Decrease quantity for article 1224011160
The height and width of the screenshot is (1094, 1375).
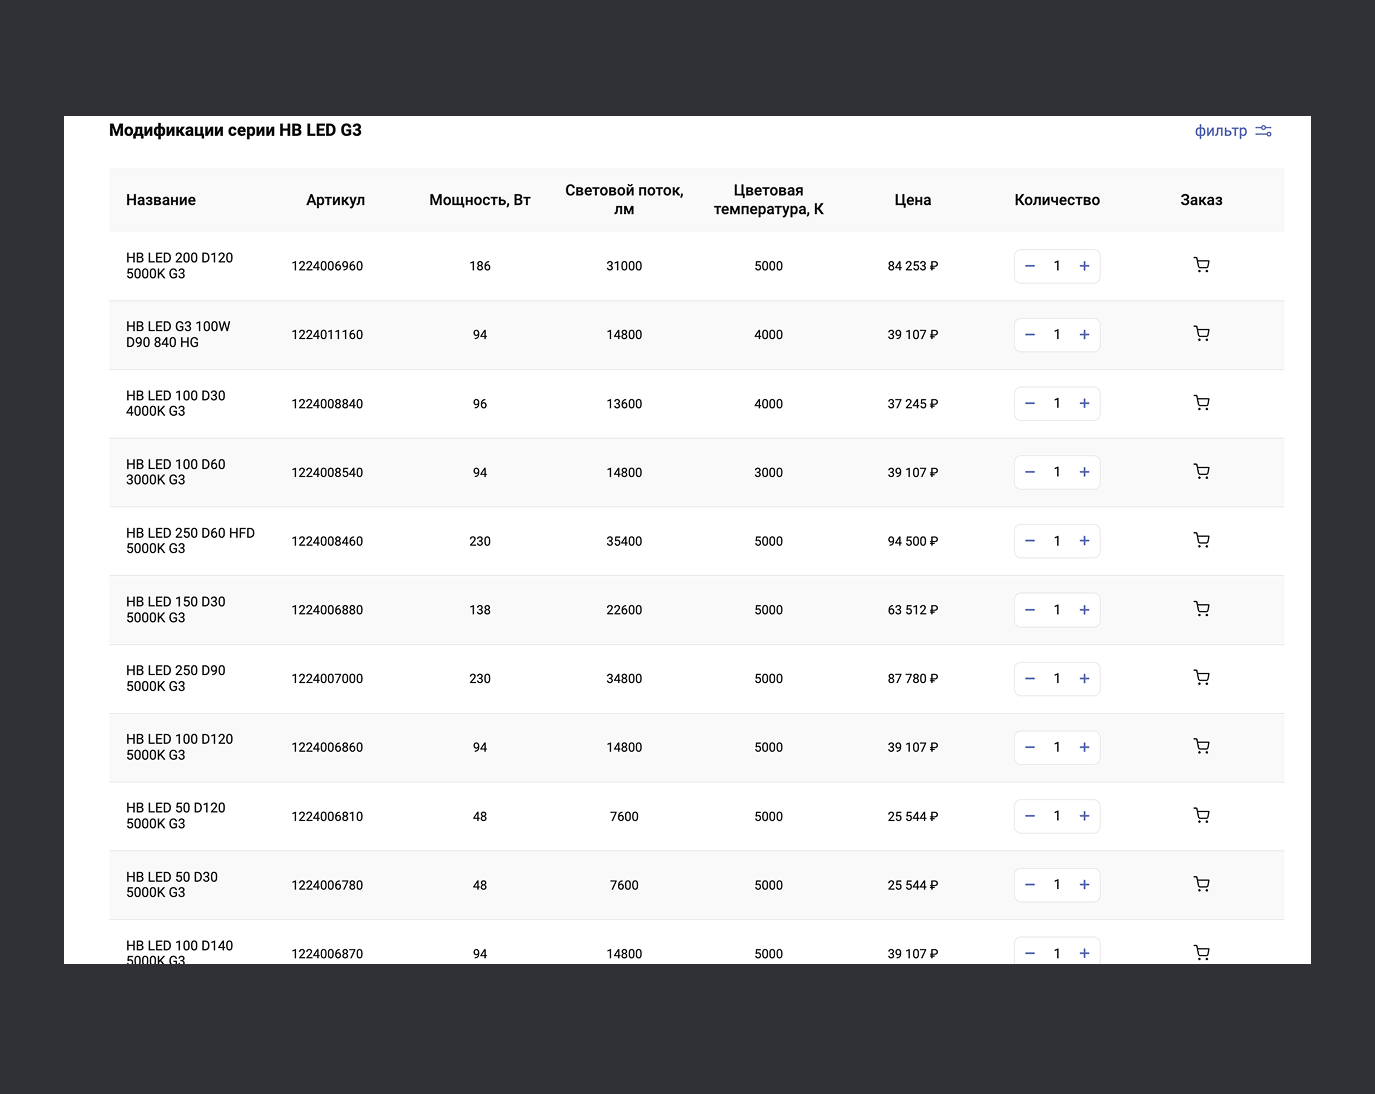click(x=1030, y=335)
